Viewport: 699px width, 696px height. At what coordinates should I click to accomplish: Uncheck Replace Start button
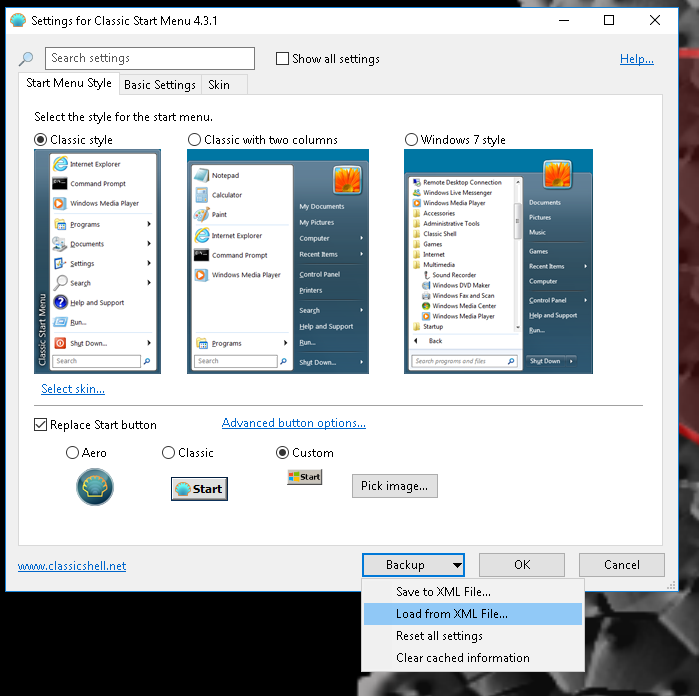click(x=41, y=424)
